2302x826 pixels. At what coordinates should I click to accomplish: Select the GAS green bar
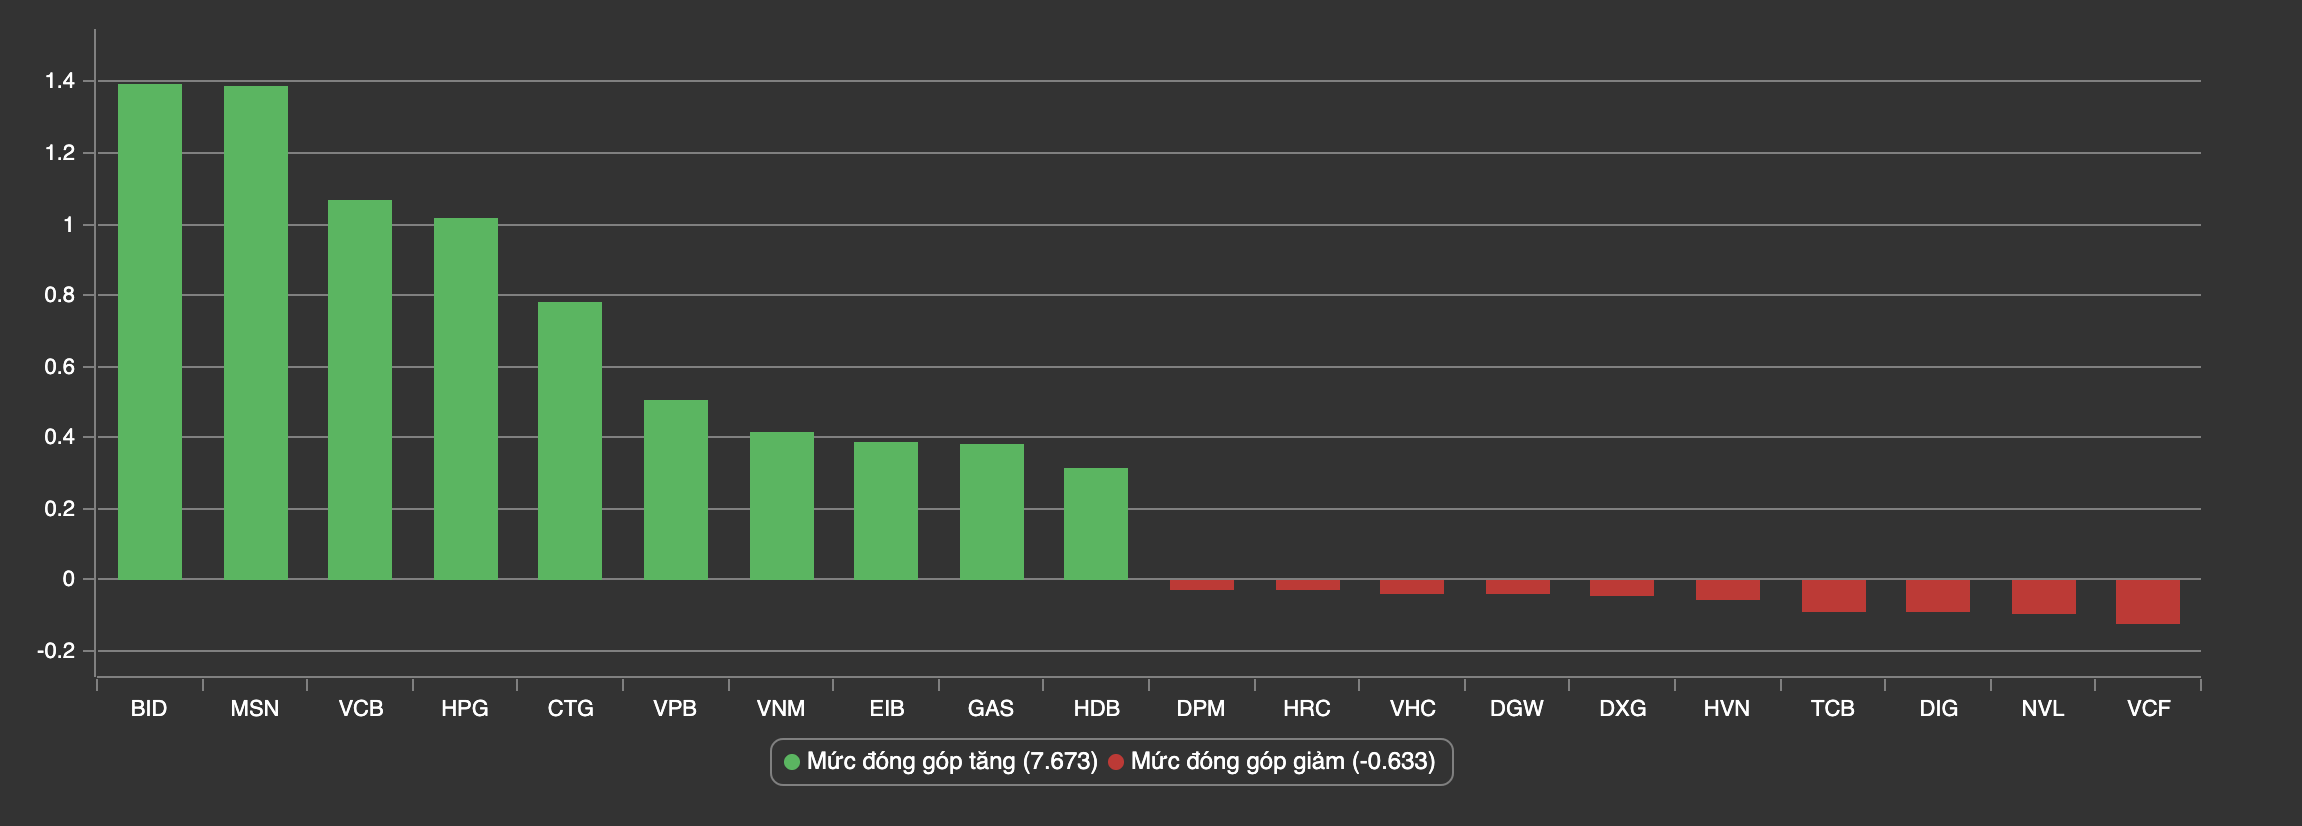[x=992, y=511]
